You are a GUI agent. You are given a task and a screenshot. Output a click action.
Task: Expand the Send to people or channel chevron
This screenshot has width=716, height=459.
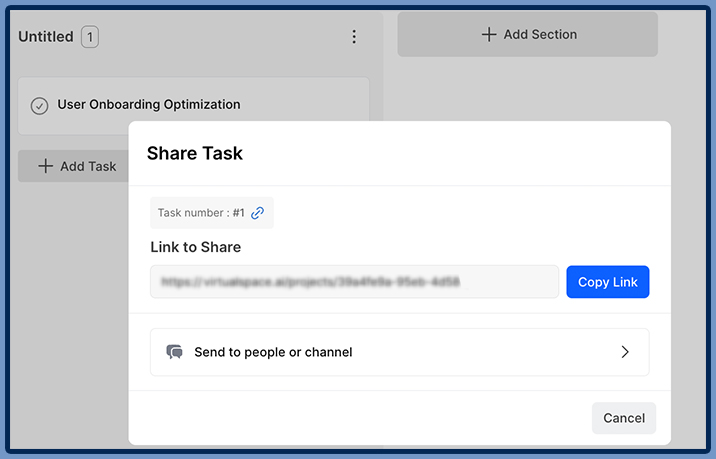pos(625,352)
